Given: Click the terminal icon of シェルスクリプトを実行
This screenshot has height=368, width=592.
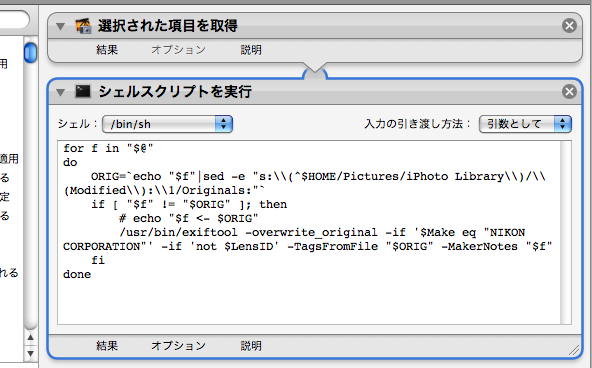Looking at the screenshot, I should tap(83, 91).
